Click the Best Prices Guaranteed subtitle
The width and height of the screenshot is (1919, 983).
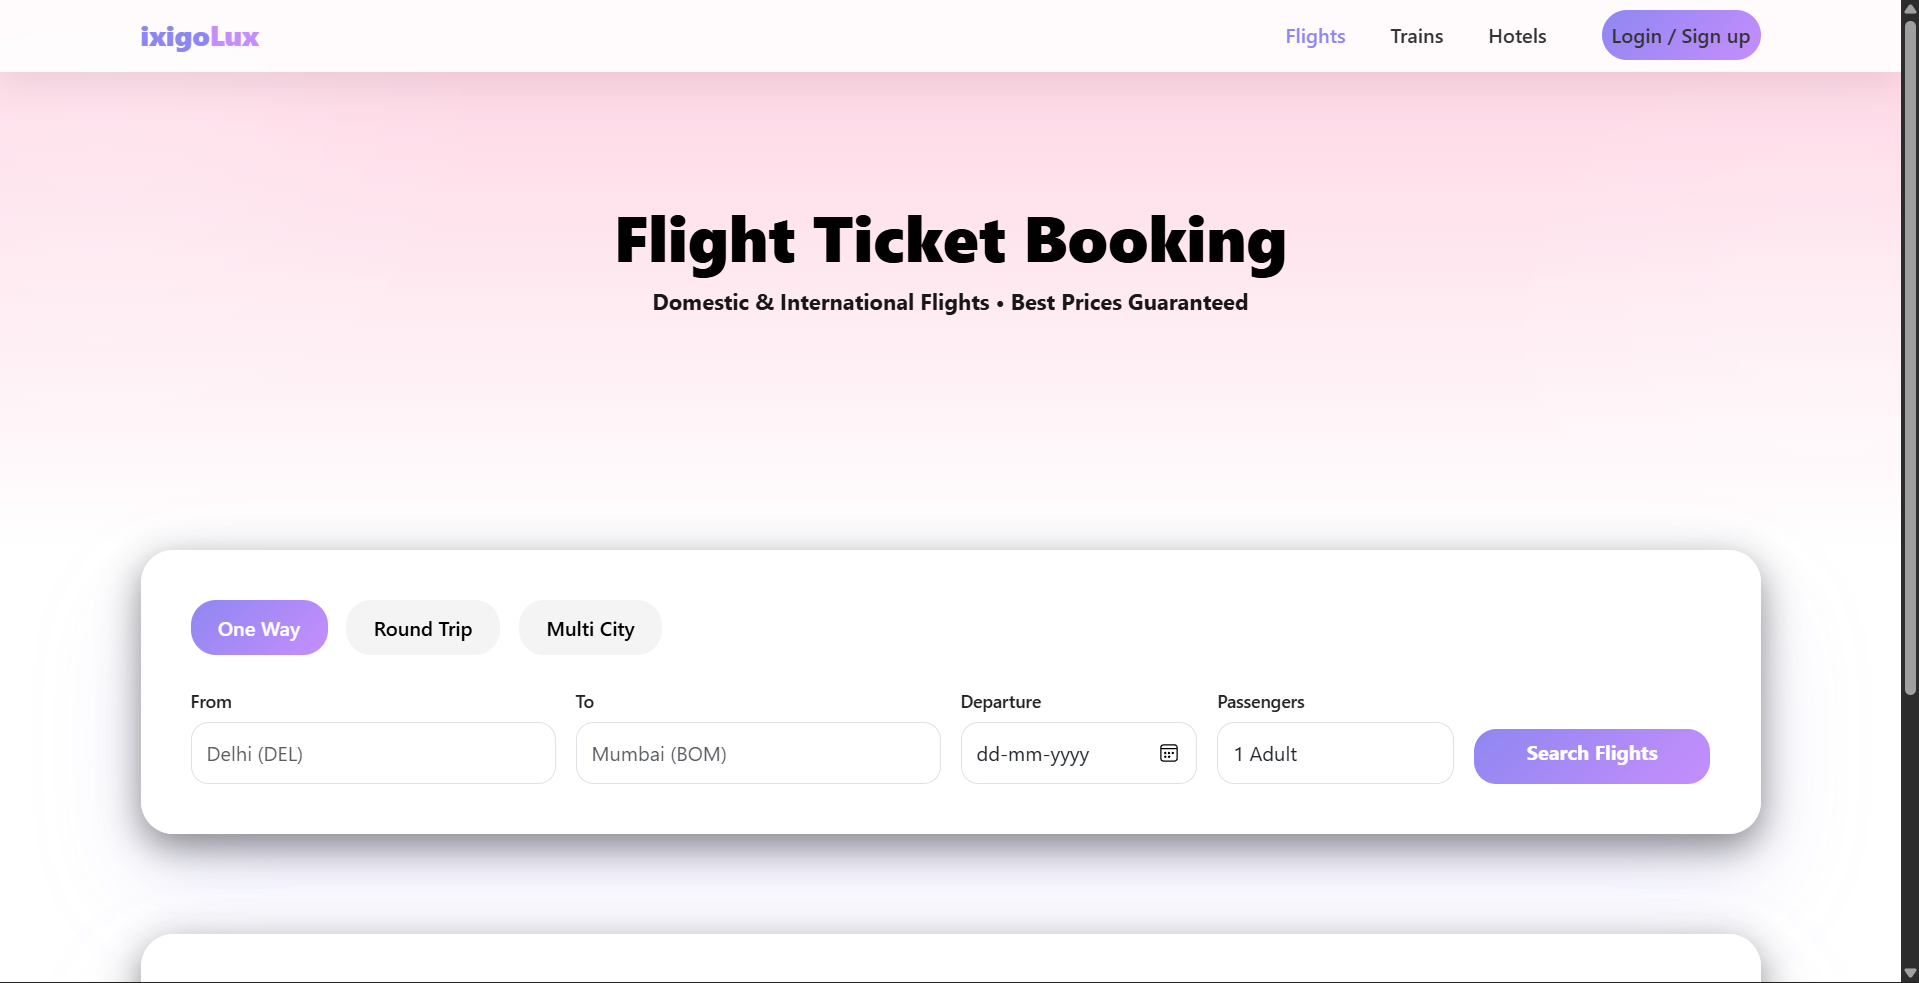pos(1129,303)
